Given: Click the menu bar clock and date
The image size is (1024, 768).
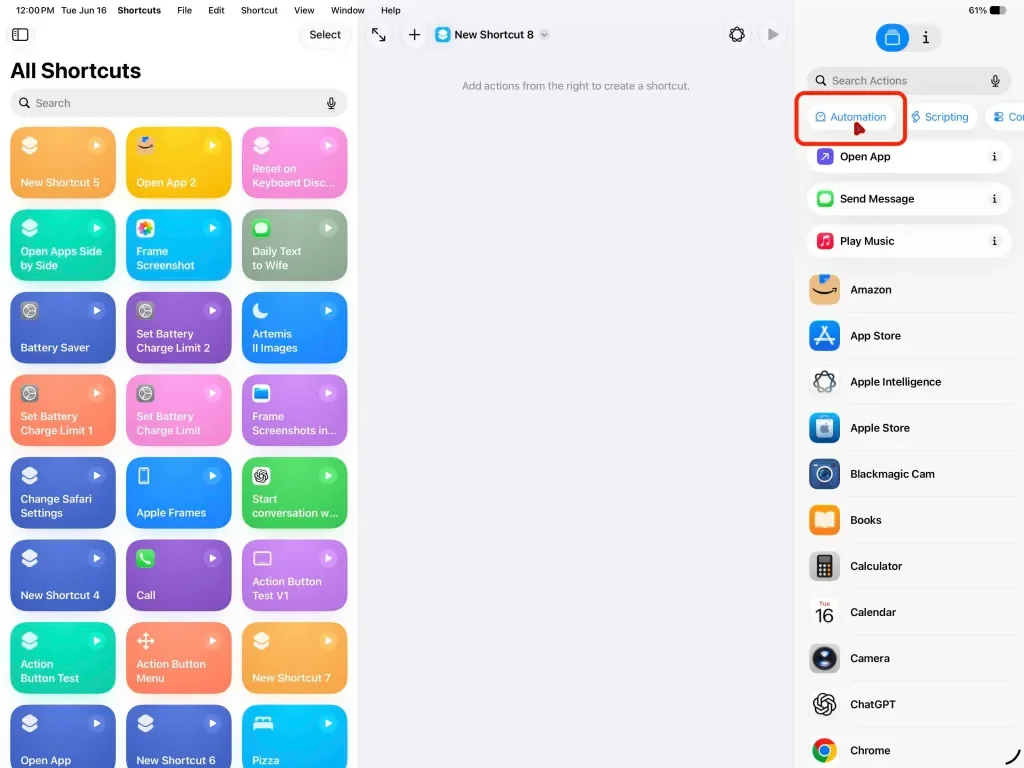Looking at the screenshot, I should (61, 10).
